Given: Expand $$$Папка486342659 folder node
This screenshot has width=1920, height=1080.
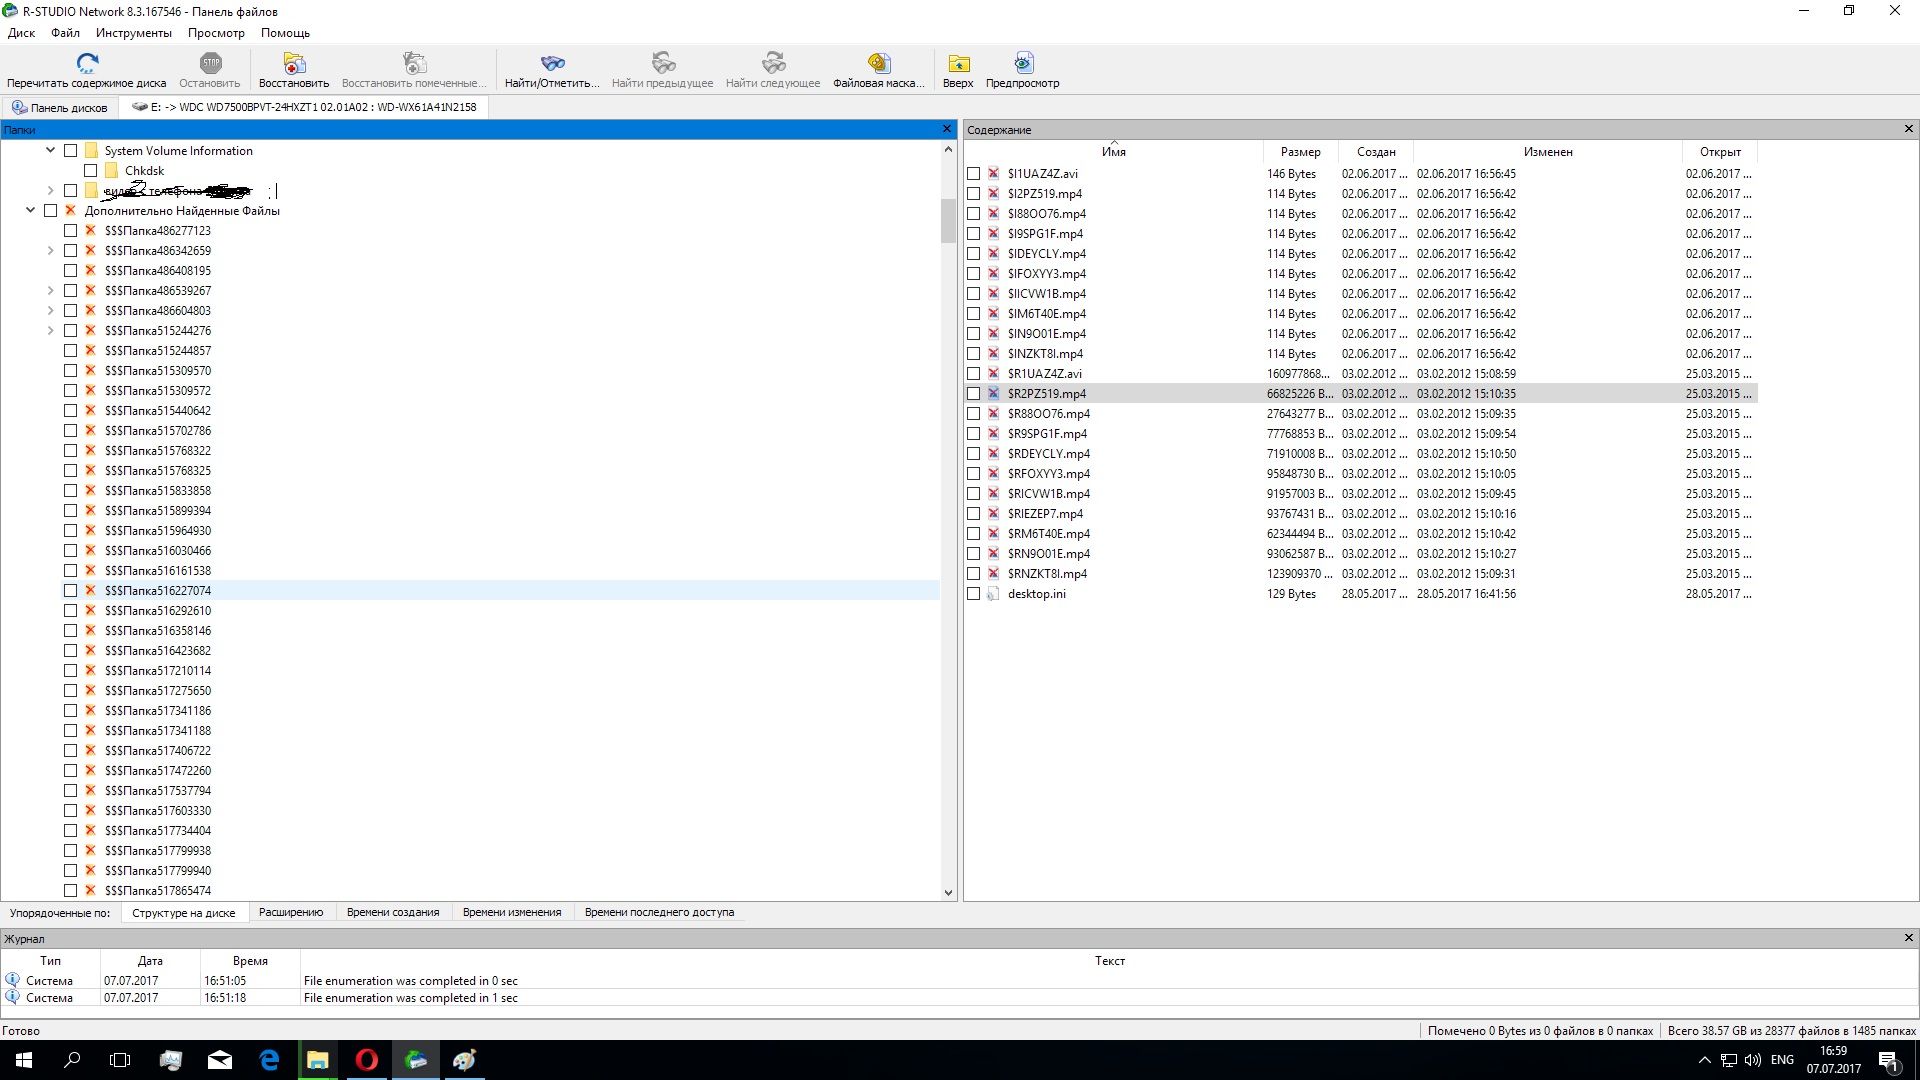Looking at the screenshot, I should [x=50, y=250].
